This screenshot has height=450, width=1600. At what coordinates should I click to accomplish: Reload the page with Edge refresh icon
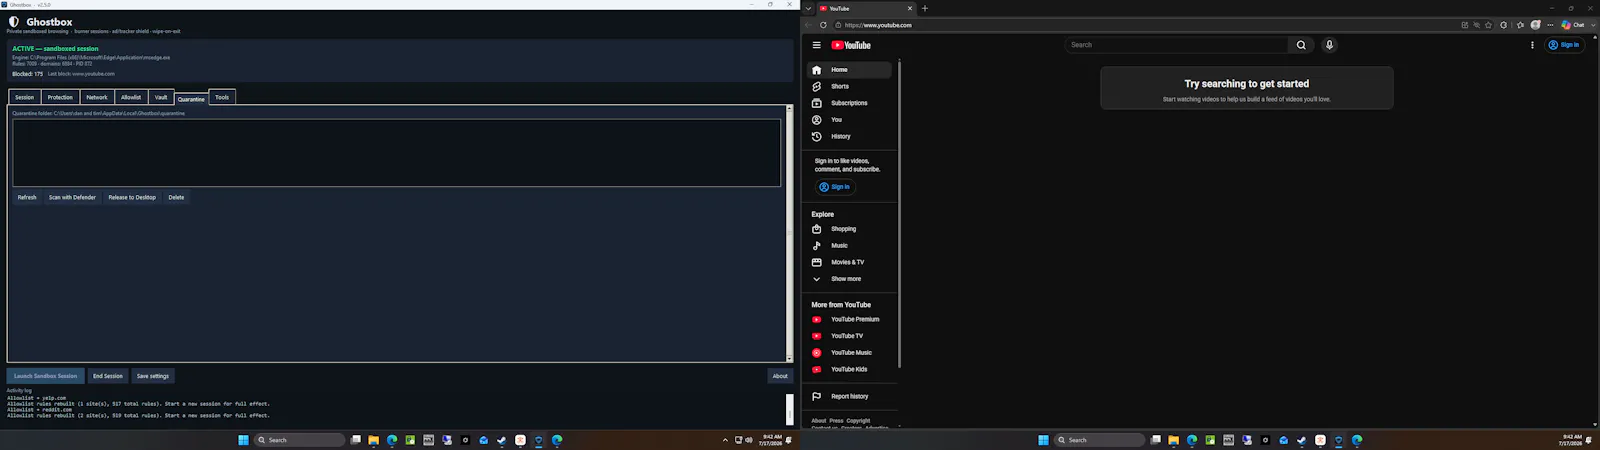[823, 25]
